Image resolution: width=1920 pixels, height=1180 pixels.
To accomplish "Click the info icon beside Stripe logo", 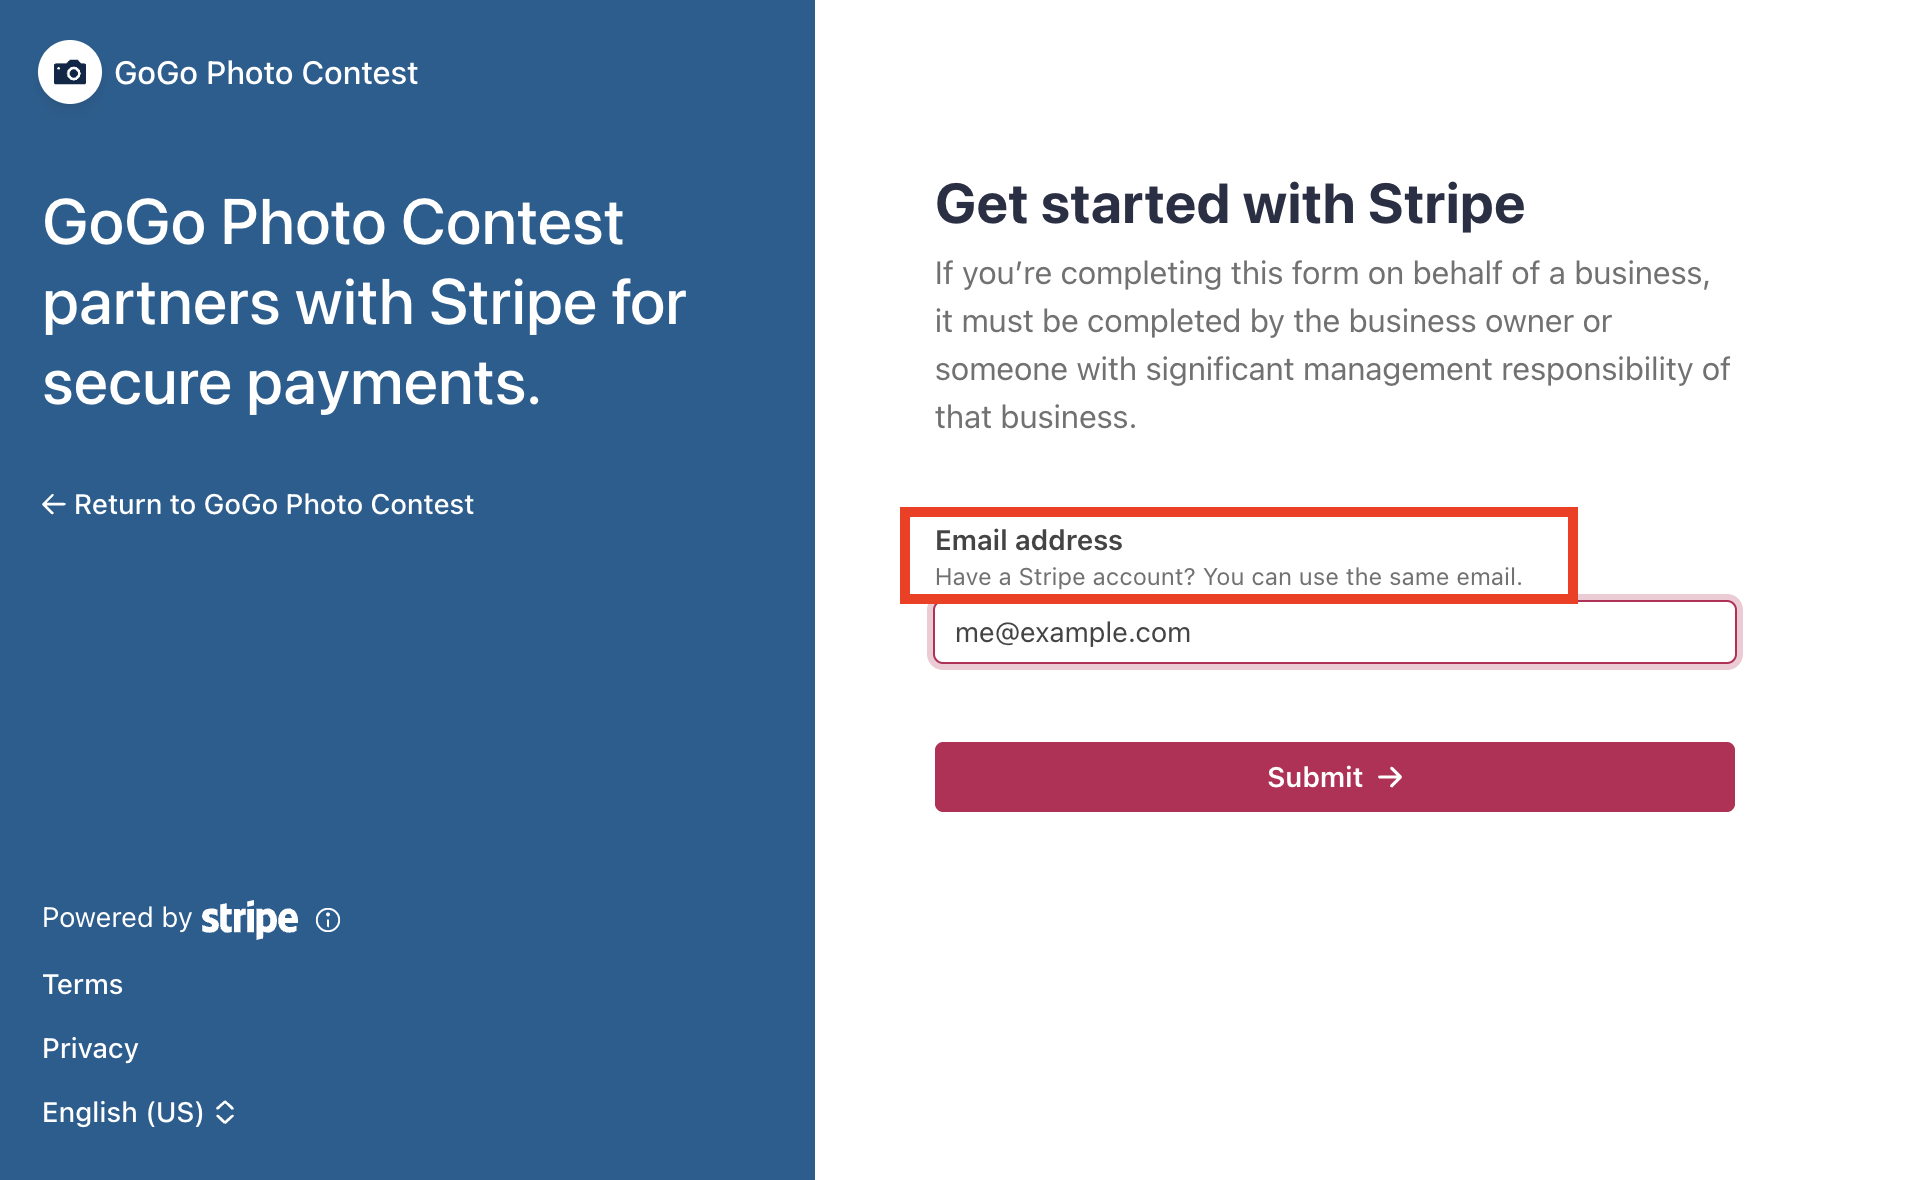I will tap(328, 920).
